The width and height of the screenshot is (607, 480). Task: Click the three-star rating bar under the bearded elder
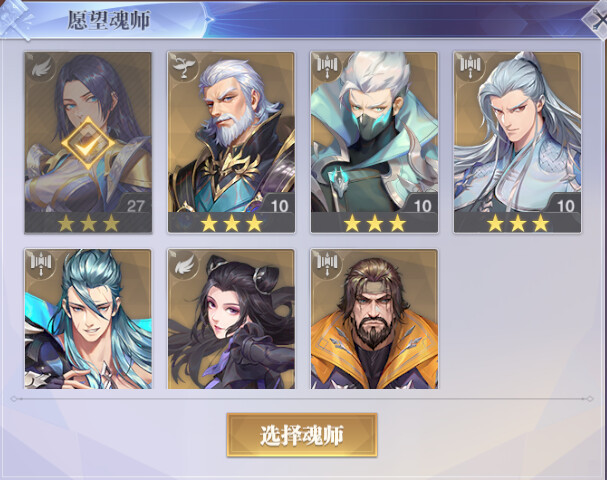231,223
